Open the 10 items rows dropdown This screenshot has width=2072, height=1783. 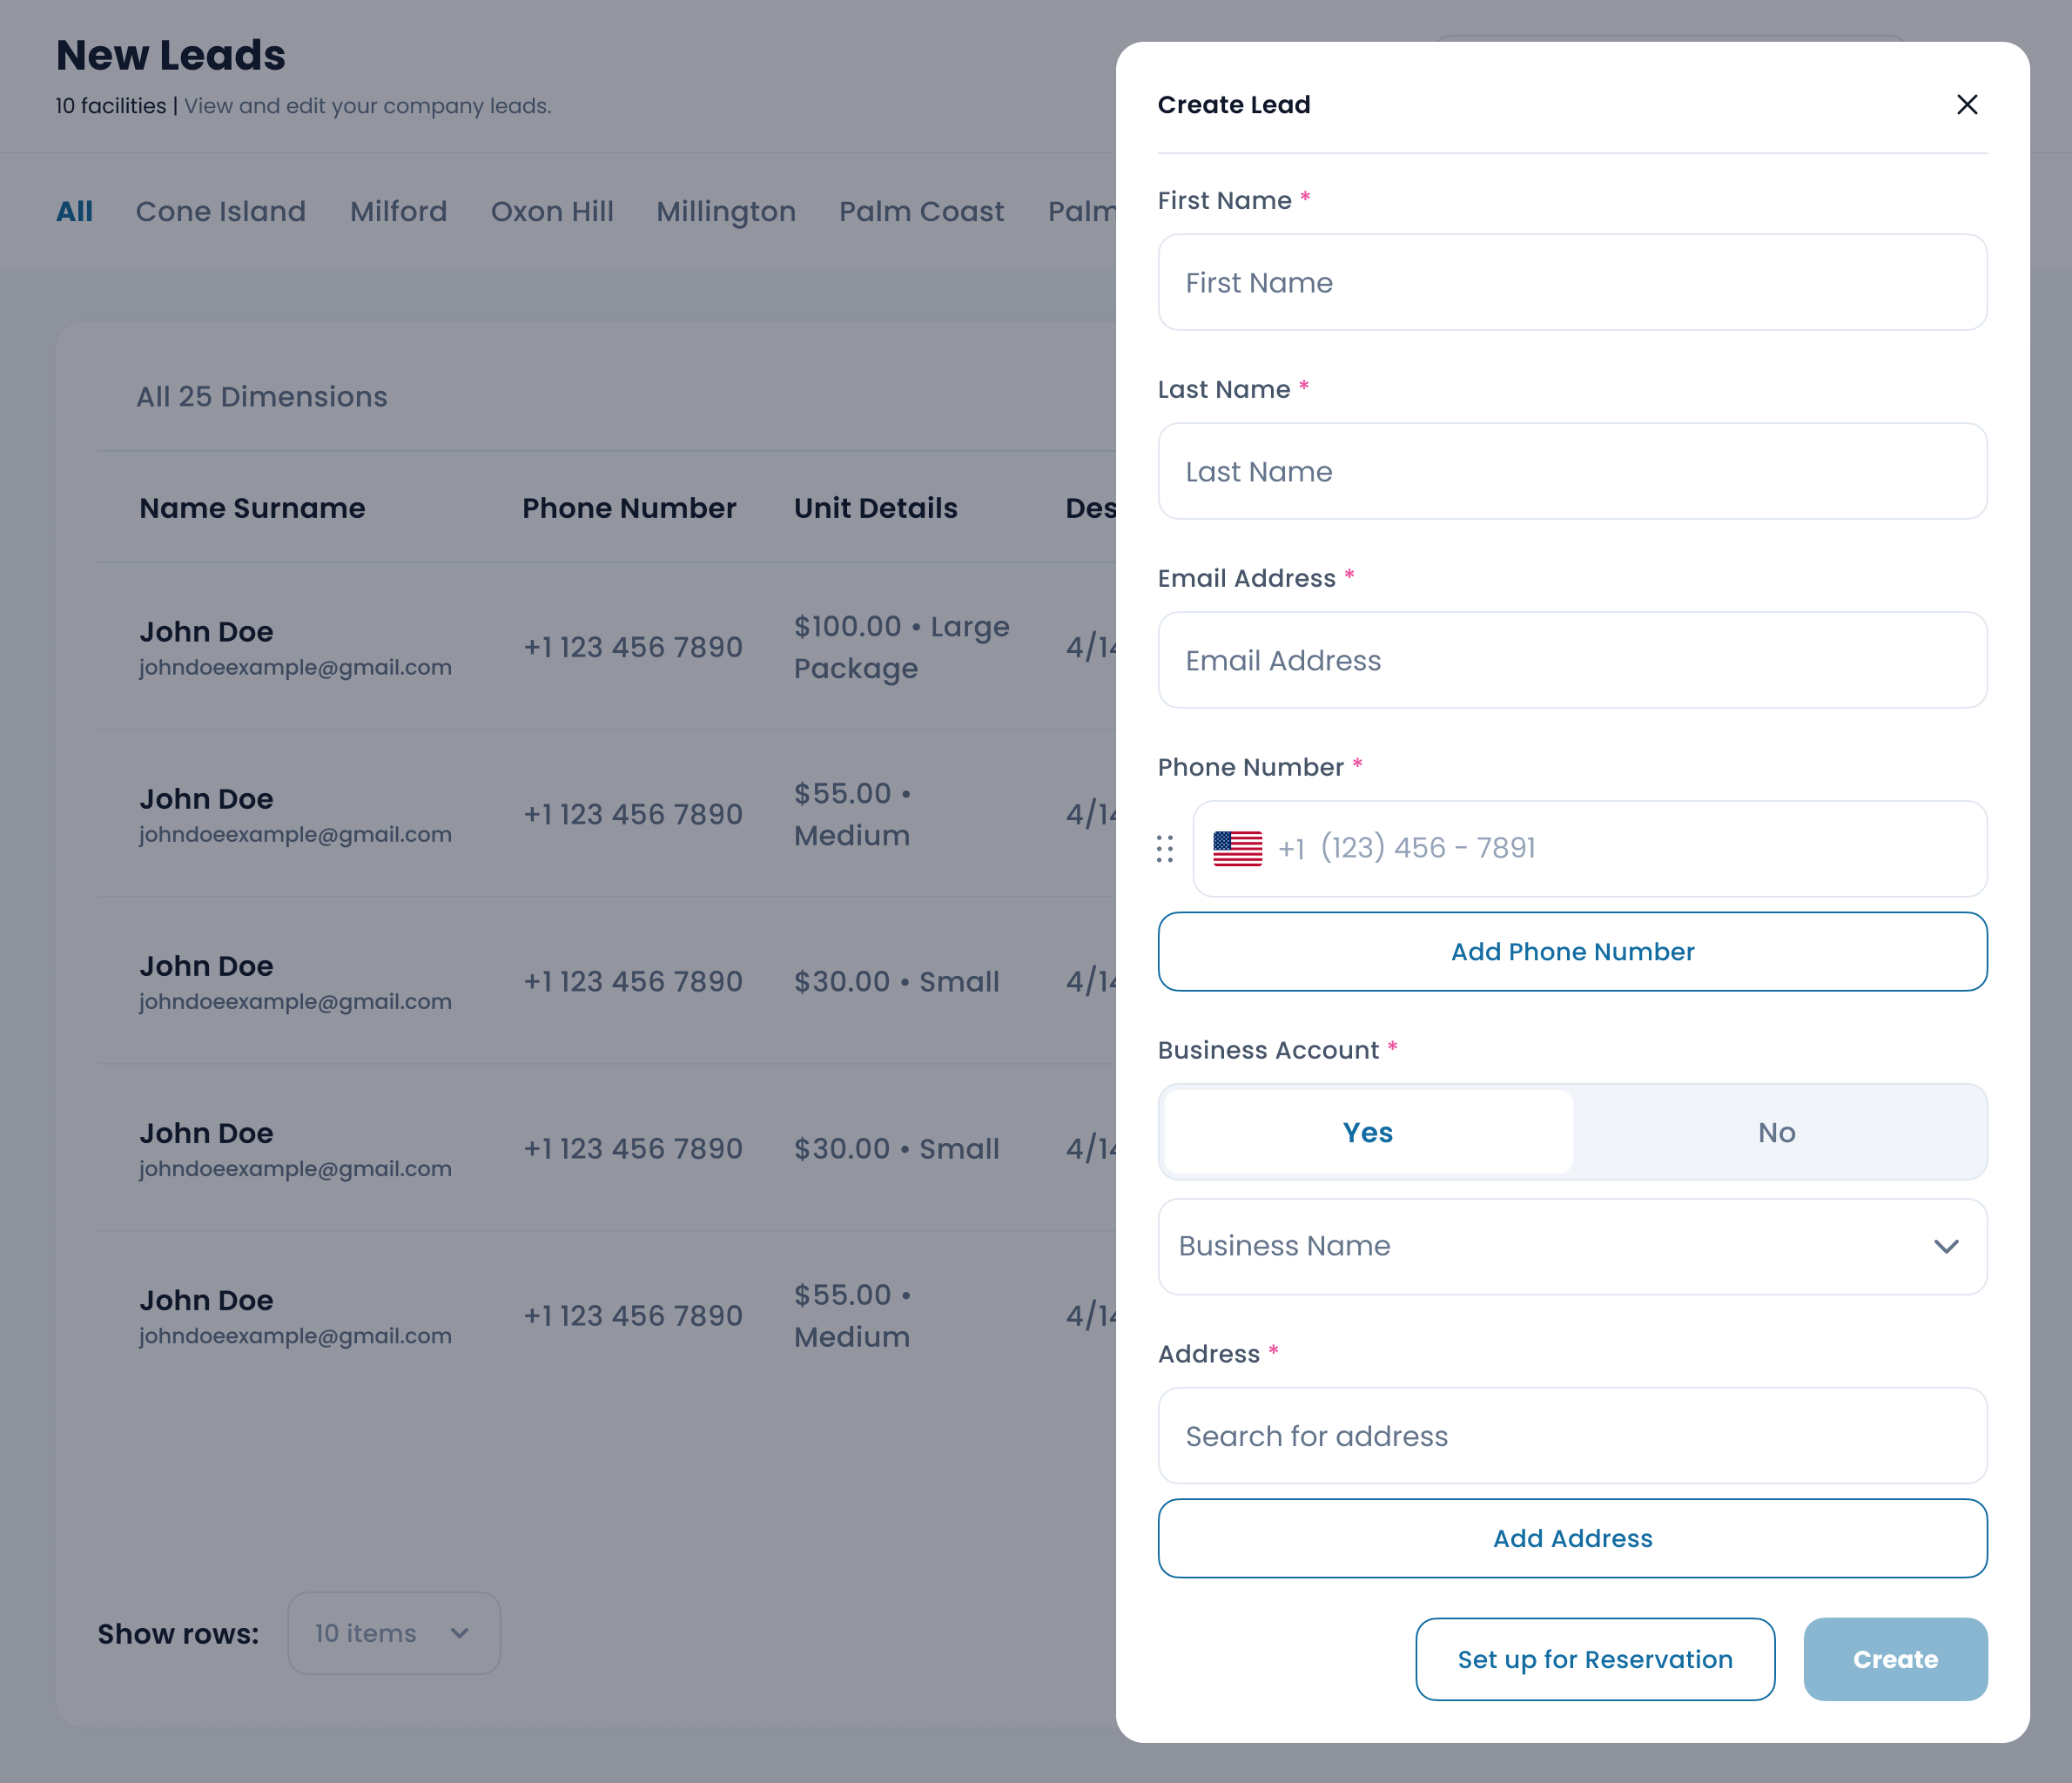tap(393, 1633)
